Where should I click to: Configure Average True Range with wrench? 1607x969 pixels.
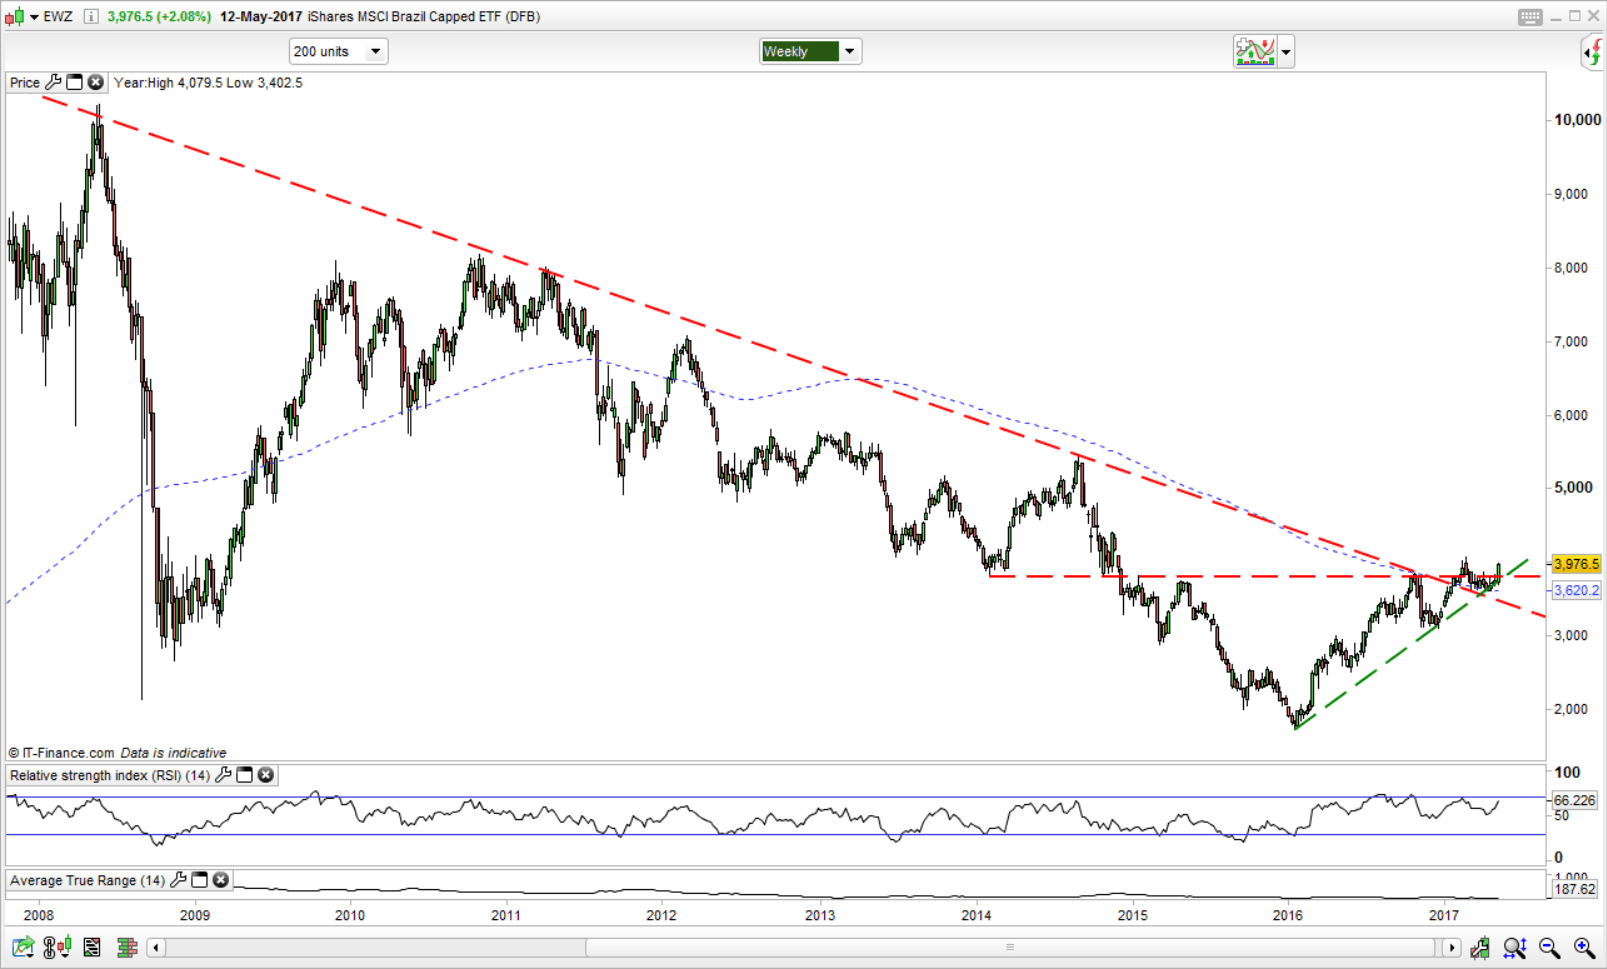point(178,880)
